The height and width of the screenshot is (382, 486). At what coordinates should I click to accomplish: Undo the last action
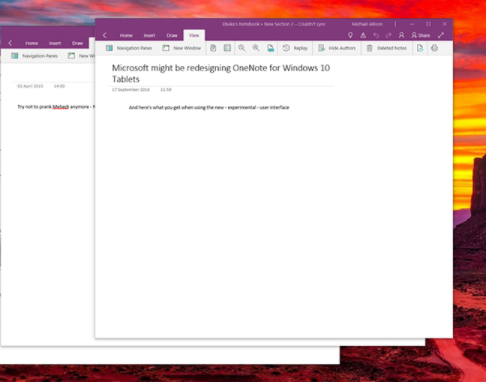point(376,35)
